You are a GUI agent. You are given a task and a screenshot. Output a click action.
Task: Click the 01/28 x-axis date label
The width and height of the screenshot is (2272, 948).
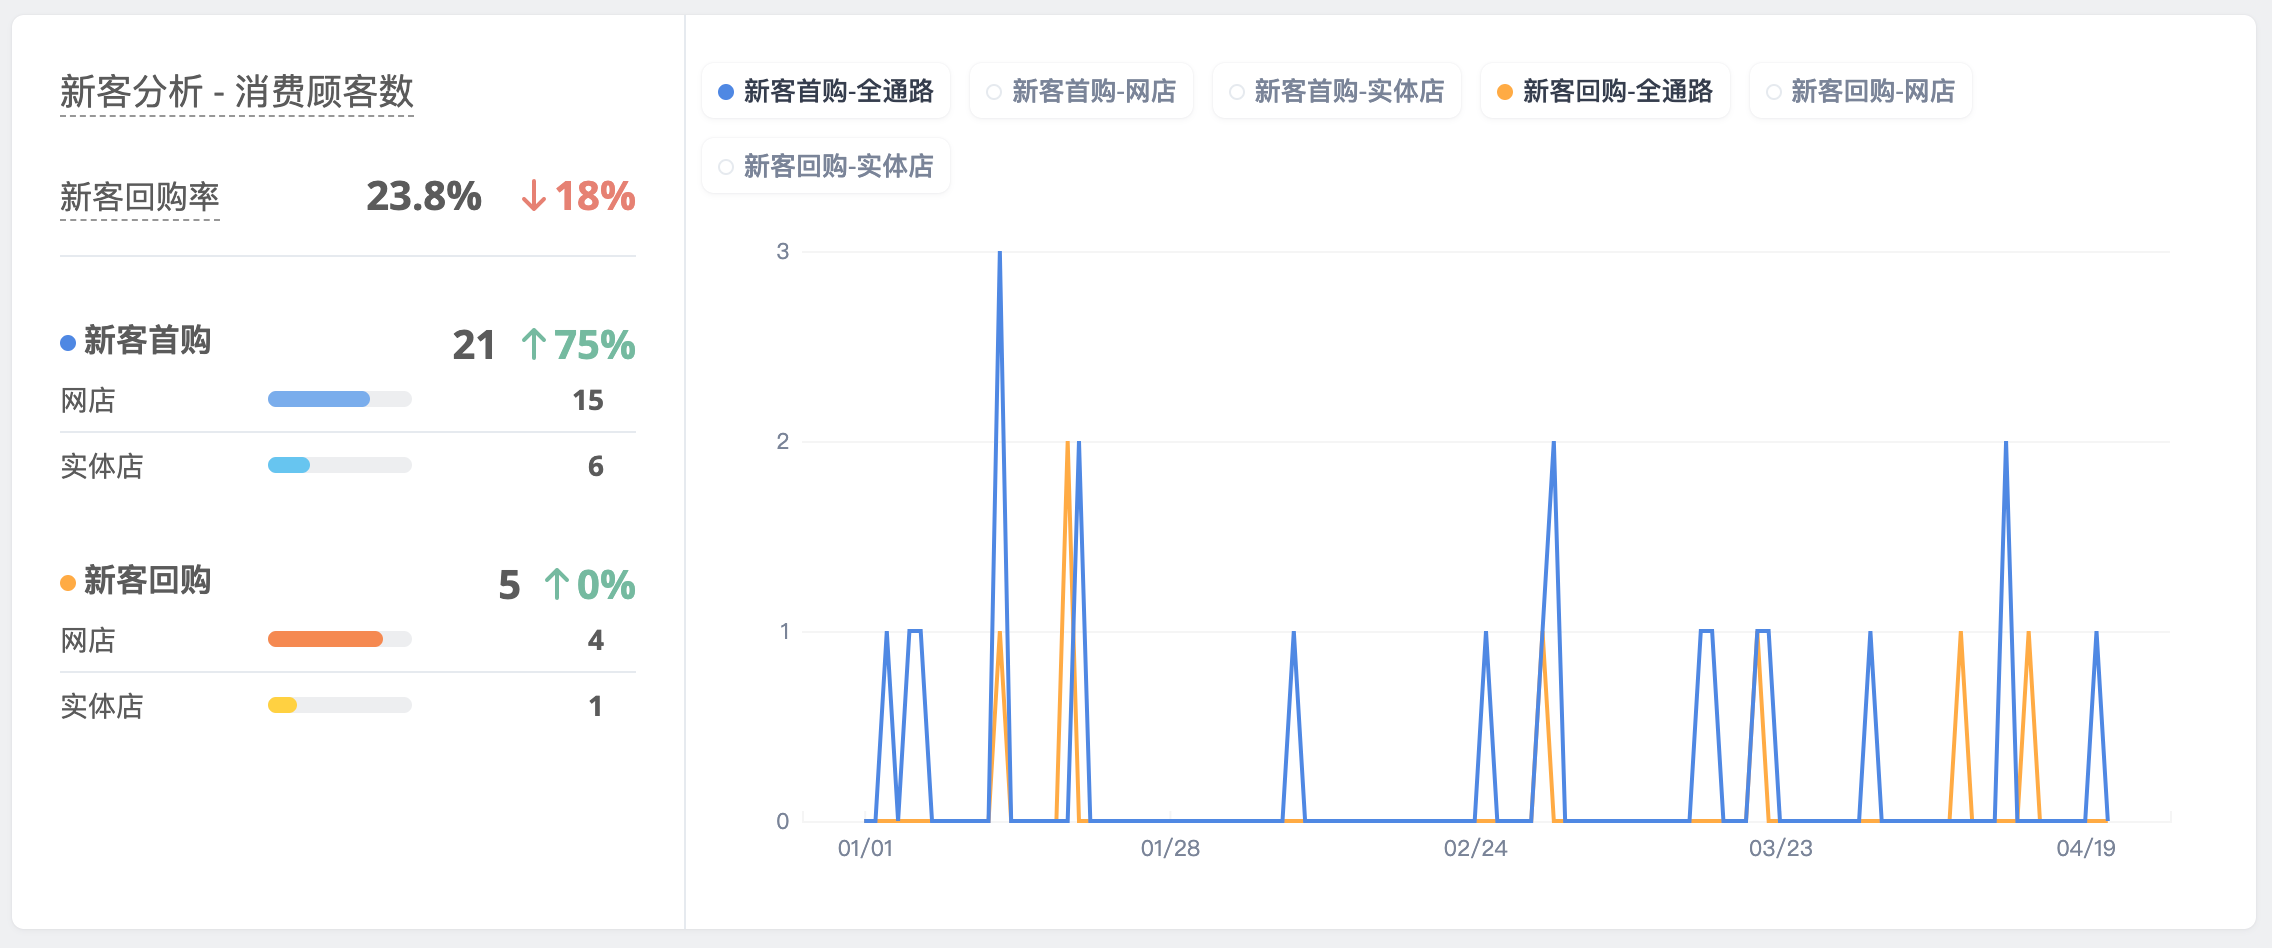pos(1170,848)
